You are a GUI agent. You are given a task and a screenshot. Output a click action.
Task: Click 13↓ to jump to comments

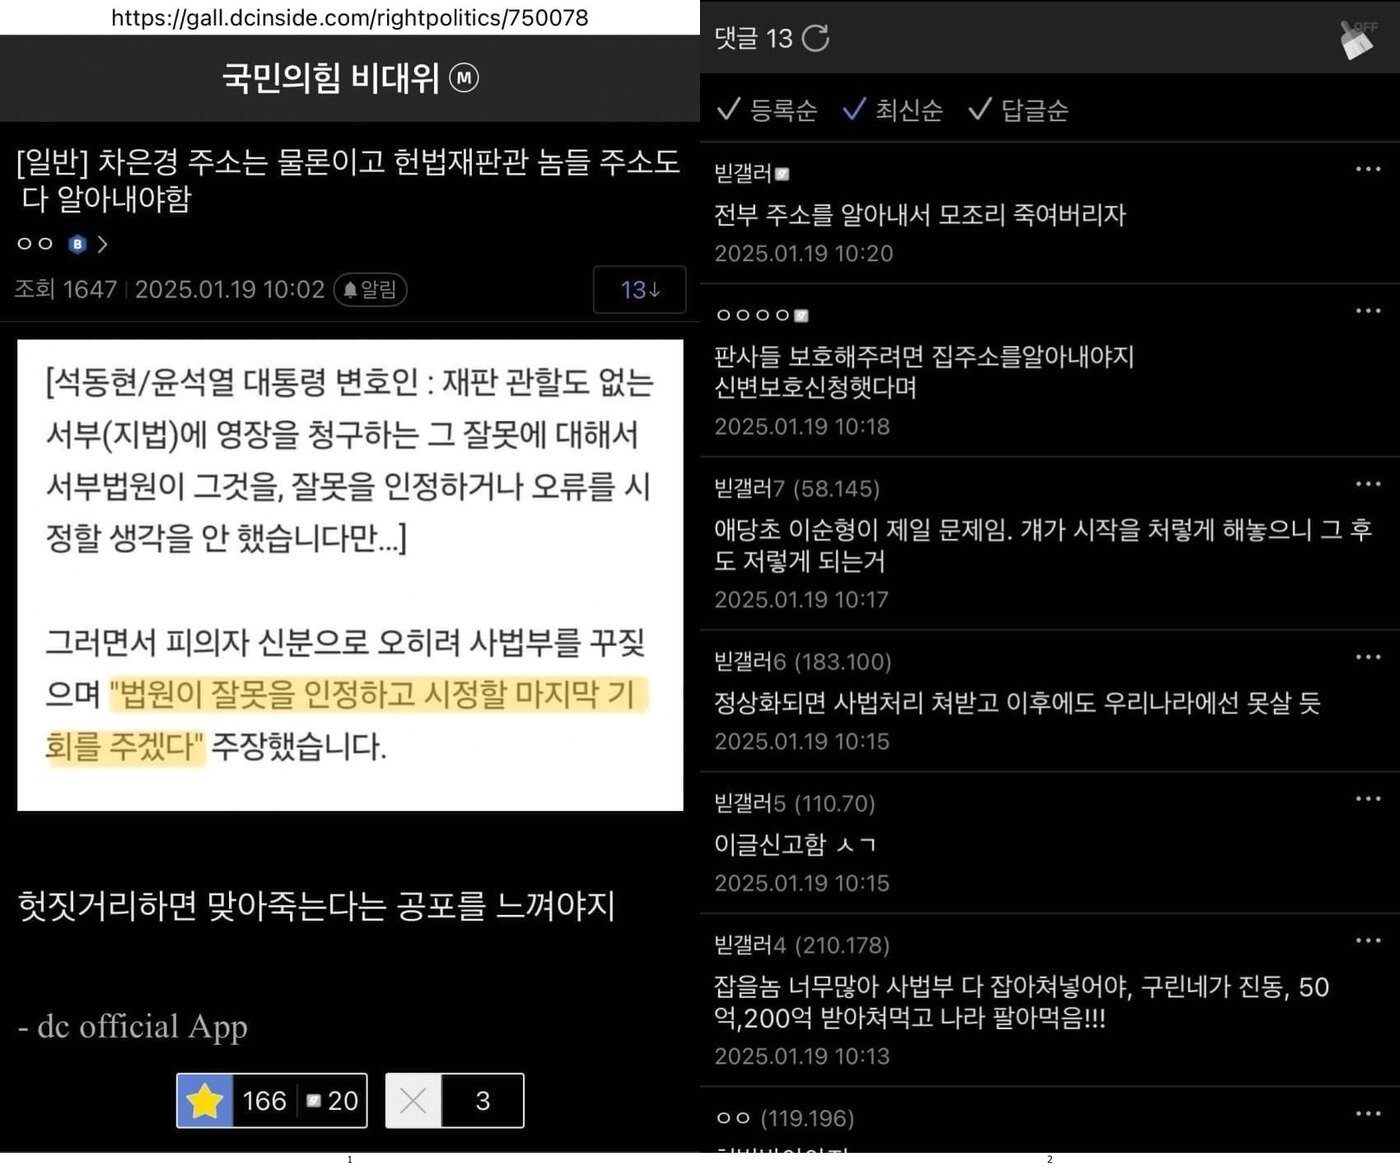coord(639,290)
